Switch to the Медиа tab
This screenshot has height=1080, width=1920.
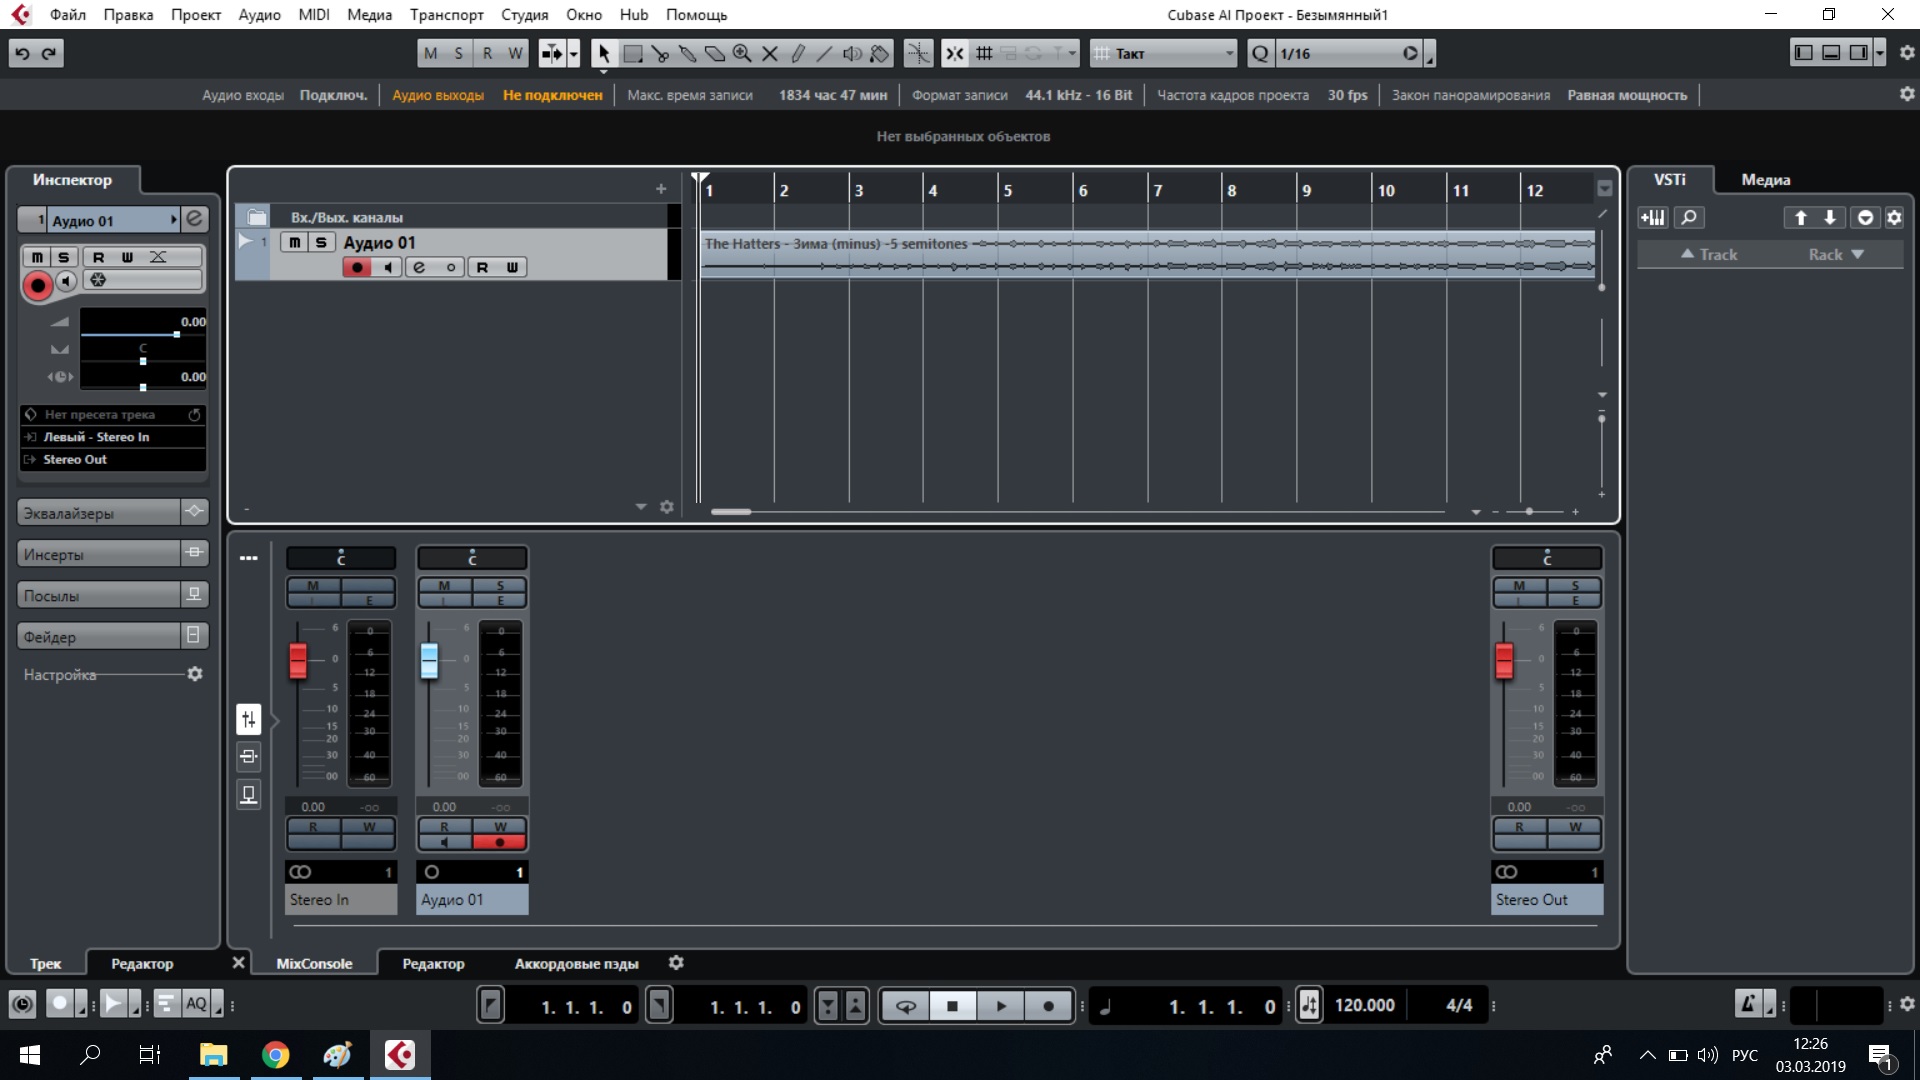pos(1765,180)
